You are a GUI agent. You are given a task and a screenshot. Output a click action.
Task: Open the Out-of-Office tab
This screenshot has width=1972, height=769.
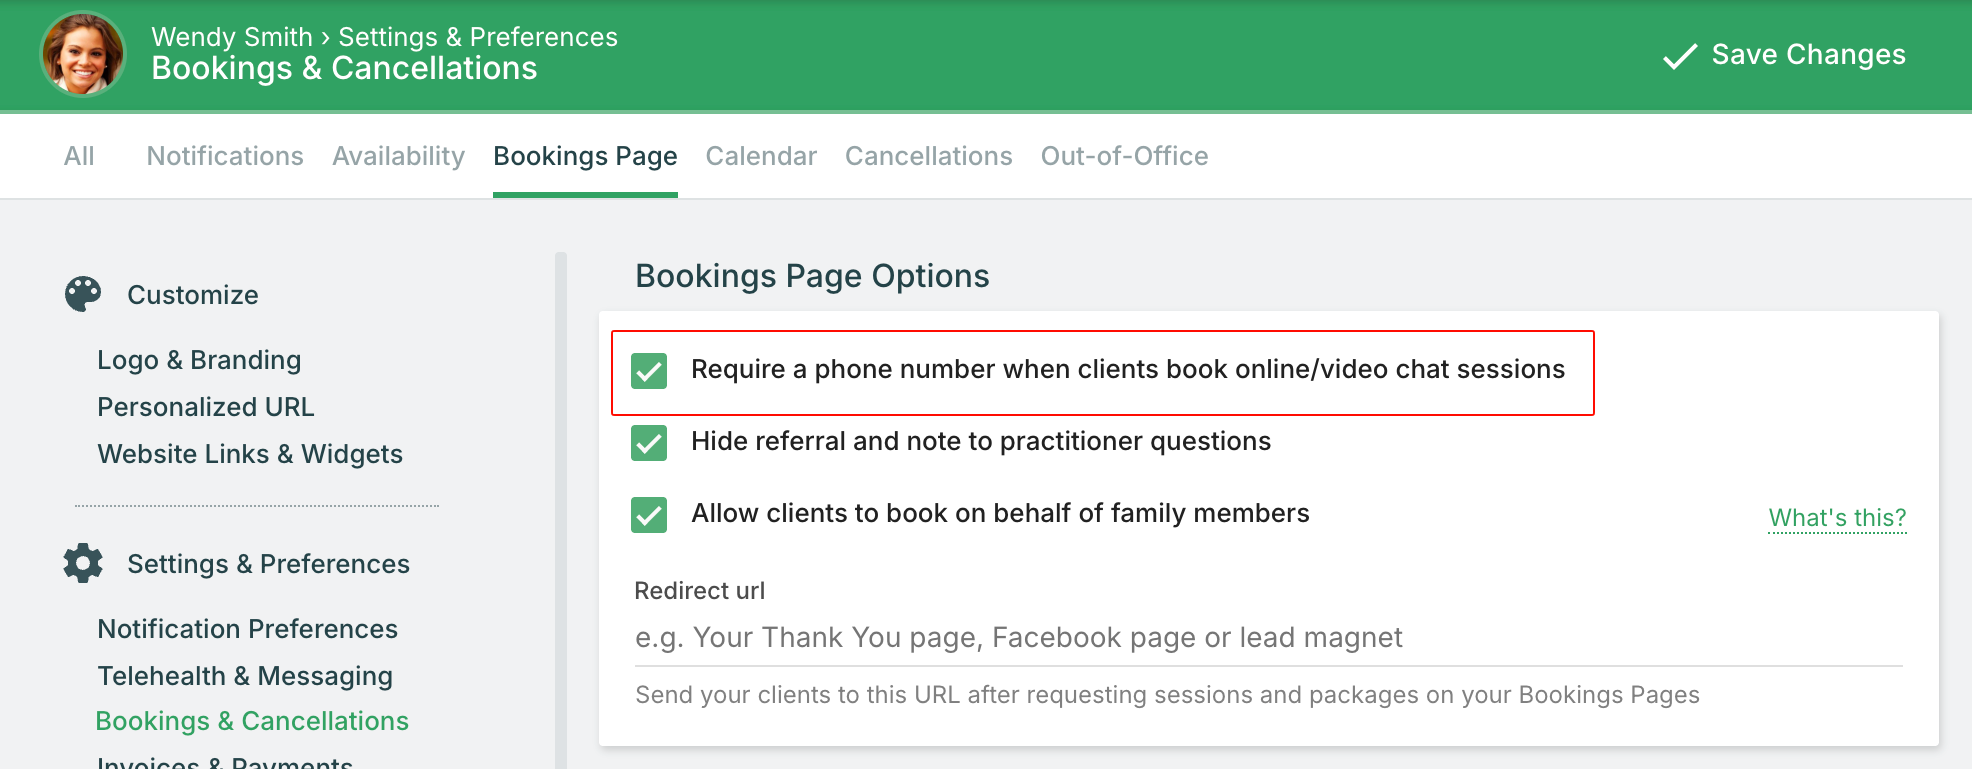pos(1124,156)
